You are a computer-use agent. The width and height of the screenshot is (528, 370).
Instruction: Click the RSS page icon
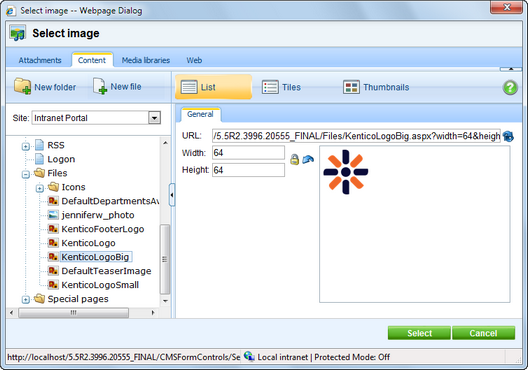pos(40,145)
